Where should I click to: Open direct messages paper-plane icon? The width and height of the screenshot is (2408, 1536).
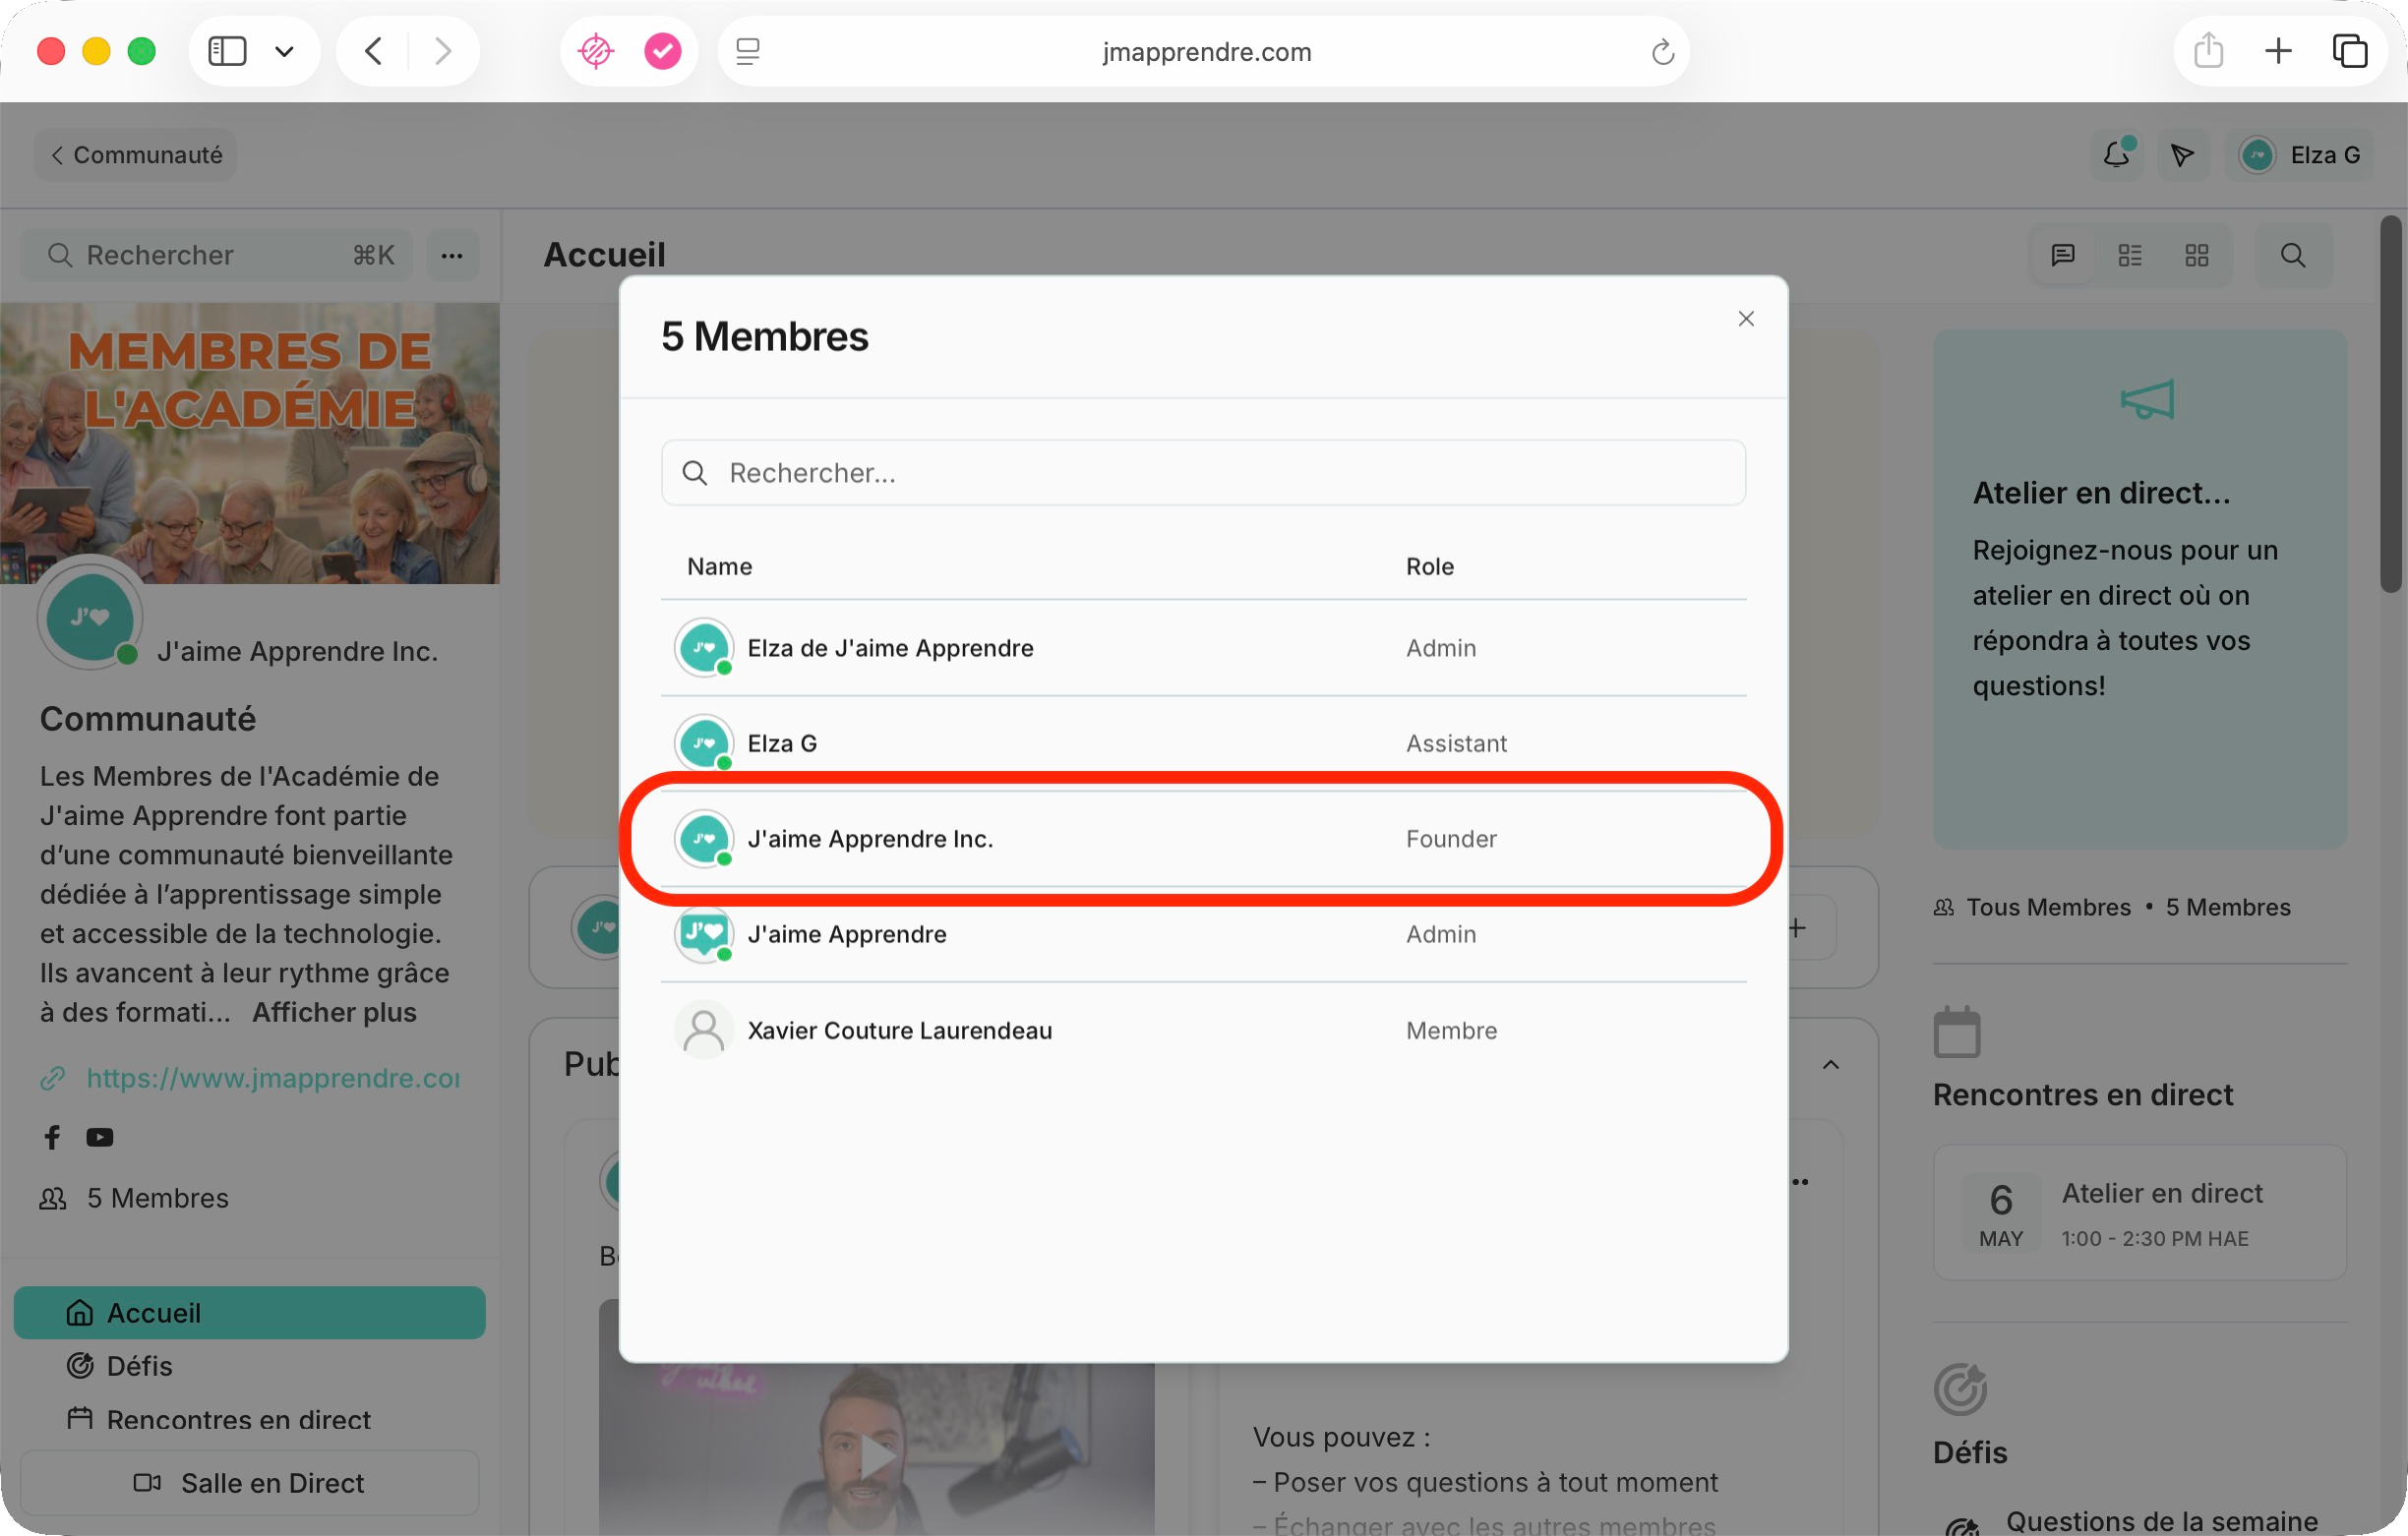point(2182,155)
